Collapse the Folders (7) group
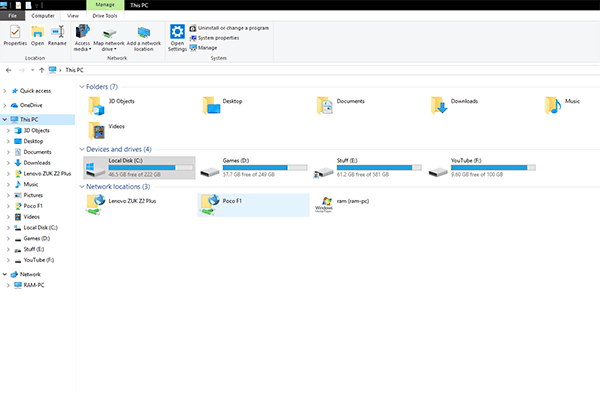Viewport: 600px width, 395px height. (x=82, y=87)
